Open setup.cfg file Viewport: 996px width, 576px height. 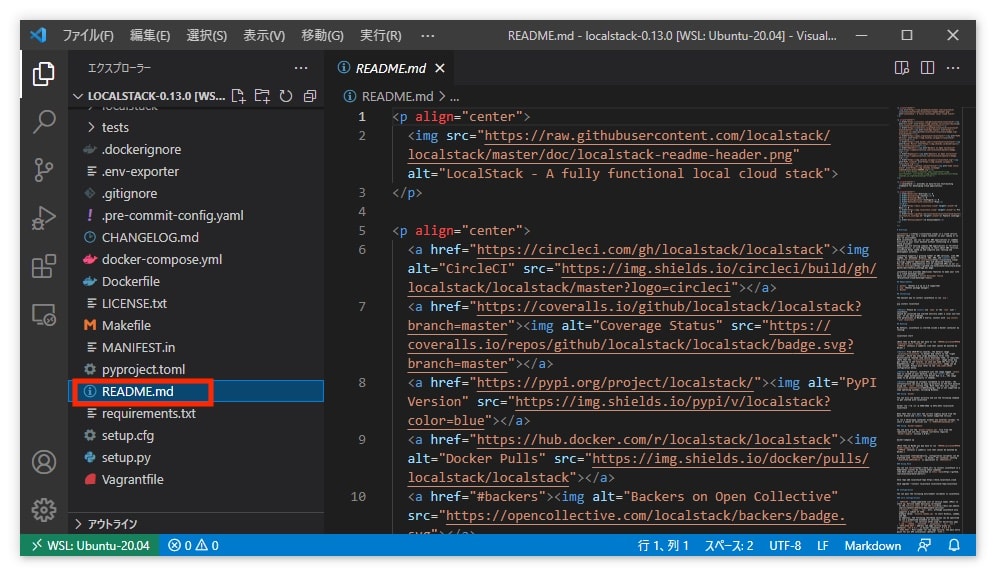[196, 435]
